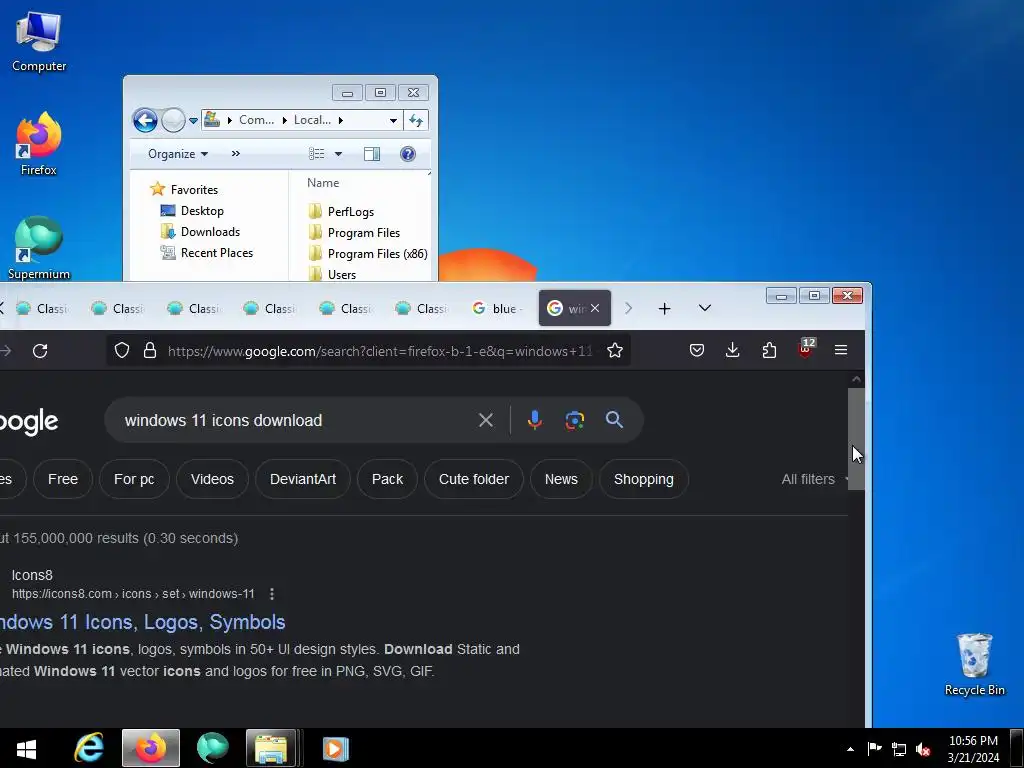Toggle the preview pane in Explorer

[372, 153]
